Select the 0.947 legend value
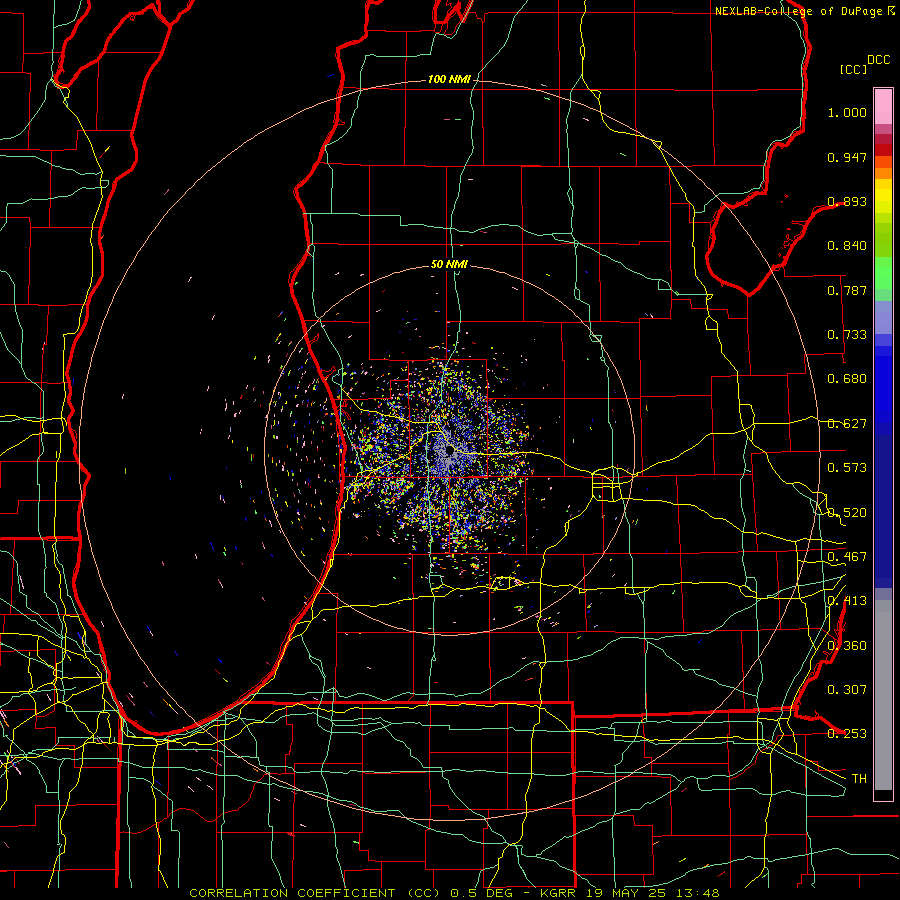 click(847, 157)
